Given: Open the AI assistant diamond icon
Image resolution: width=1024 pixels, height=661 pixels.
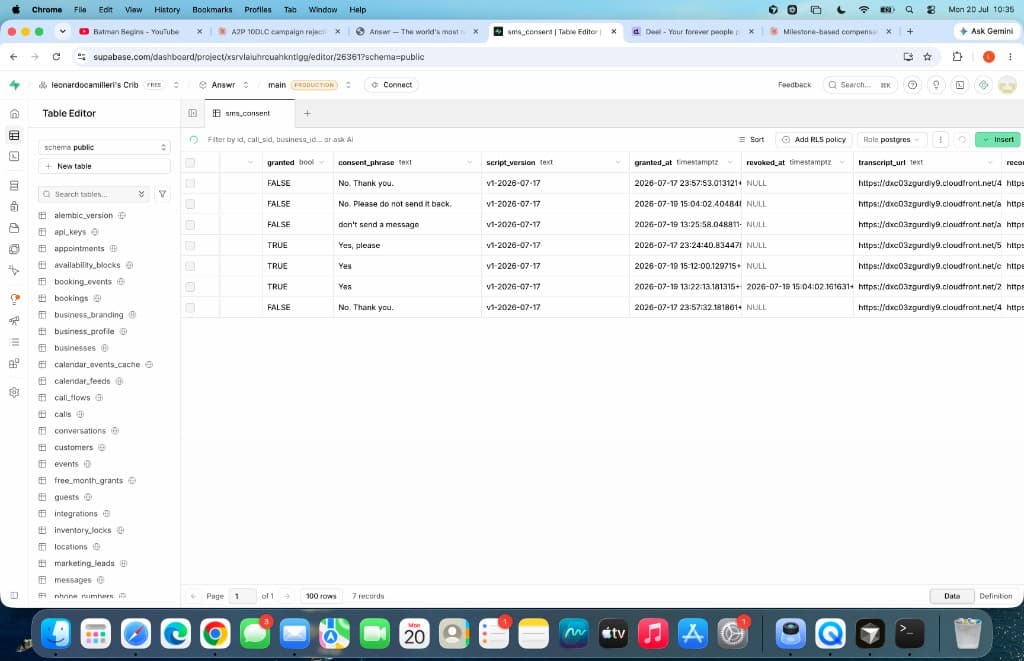Looking at the screenshot, I should (983, 85).
